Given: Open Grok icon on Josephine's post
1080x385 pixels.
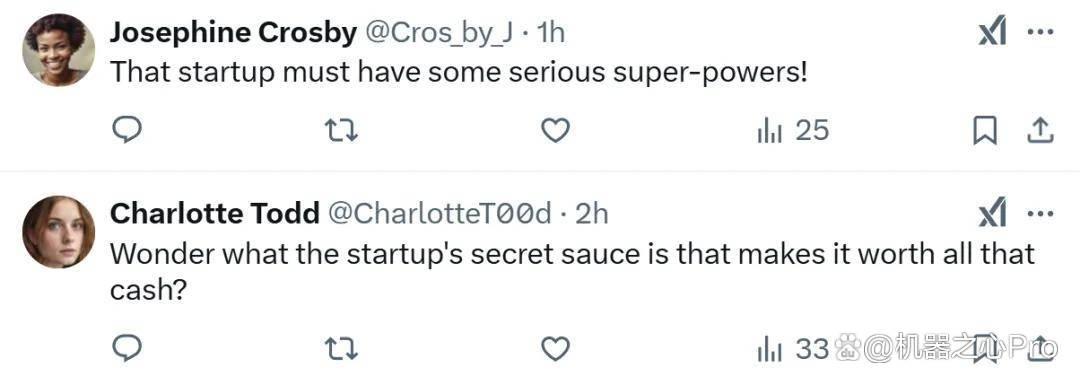Looking at the screenshot, I should click(x=993, y=32).
